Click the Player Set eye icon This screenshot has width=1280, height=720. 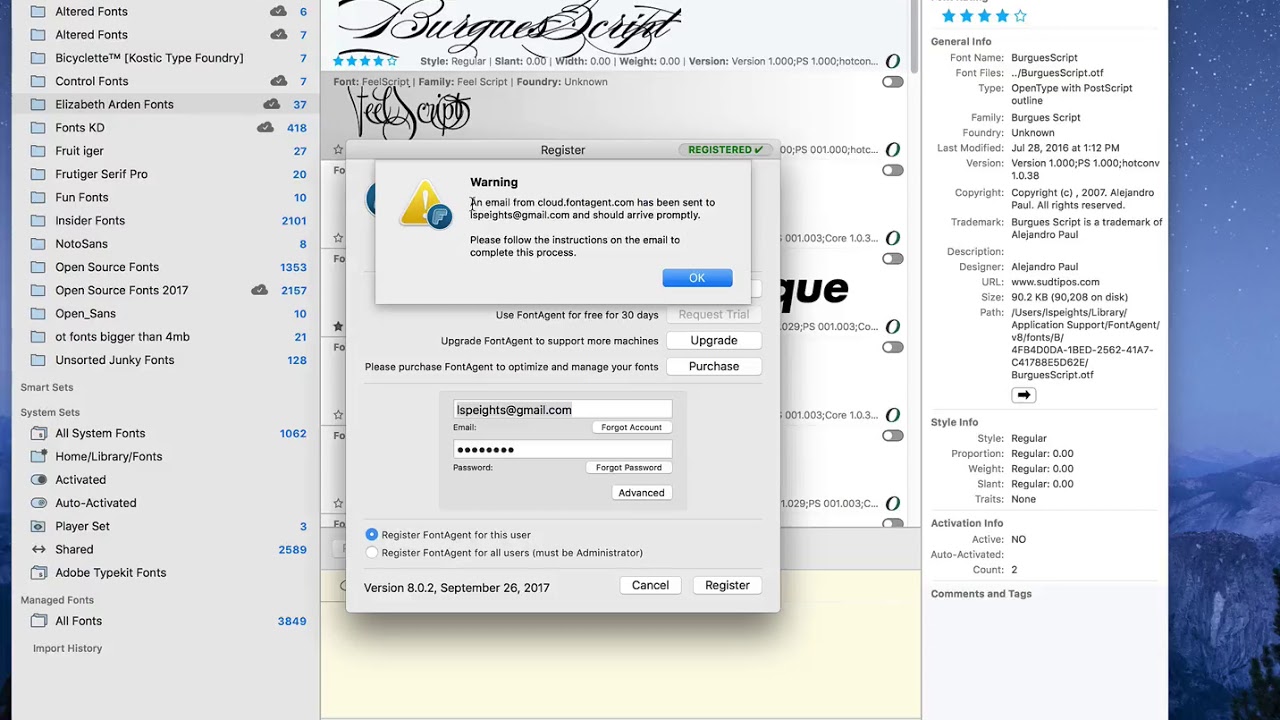(x=38, y=526)
